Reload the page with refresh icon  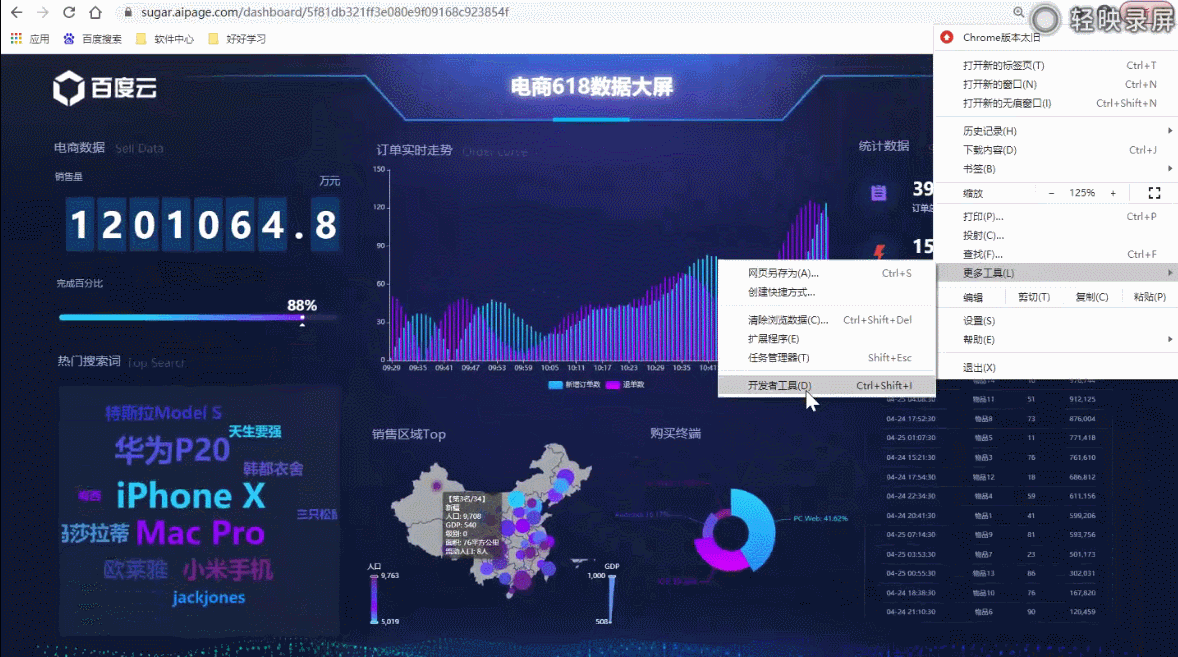[x=69, y=12]
